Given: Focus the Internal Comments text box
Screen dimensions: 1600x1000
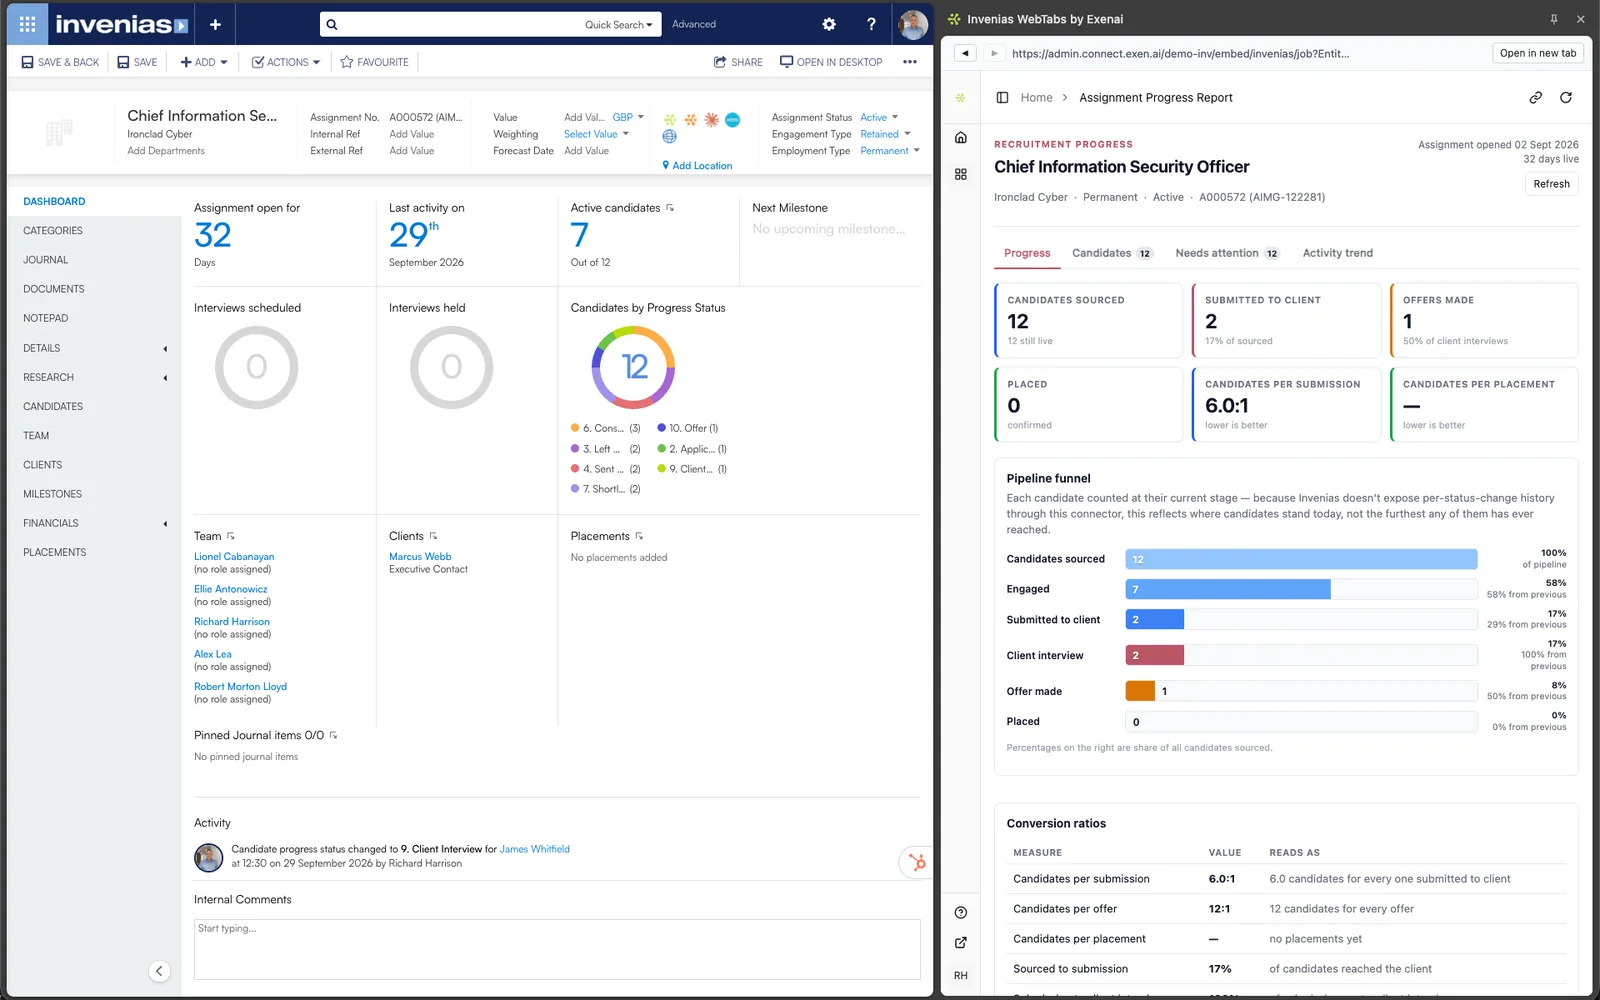Looking at the screenshot, I should coord(557,949).
